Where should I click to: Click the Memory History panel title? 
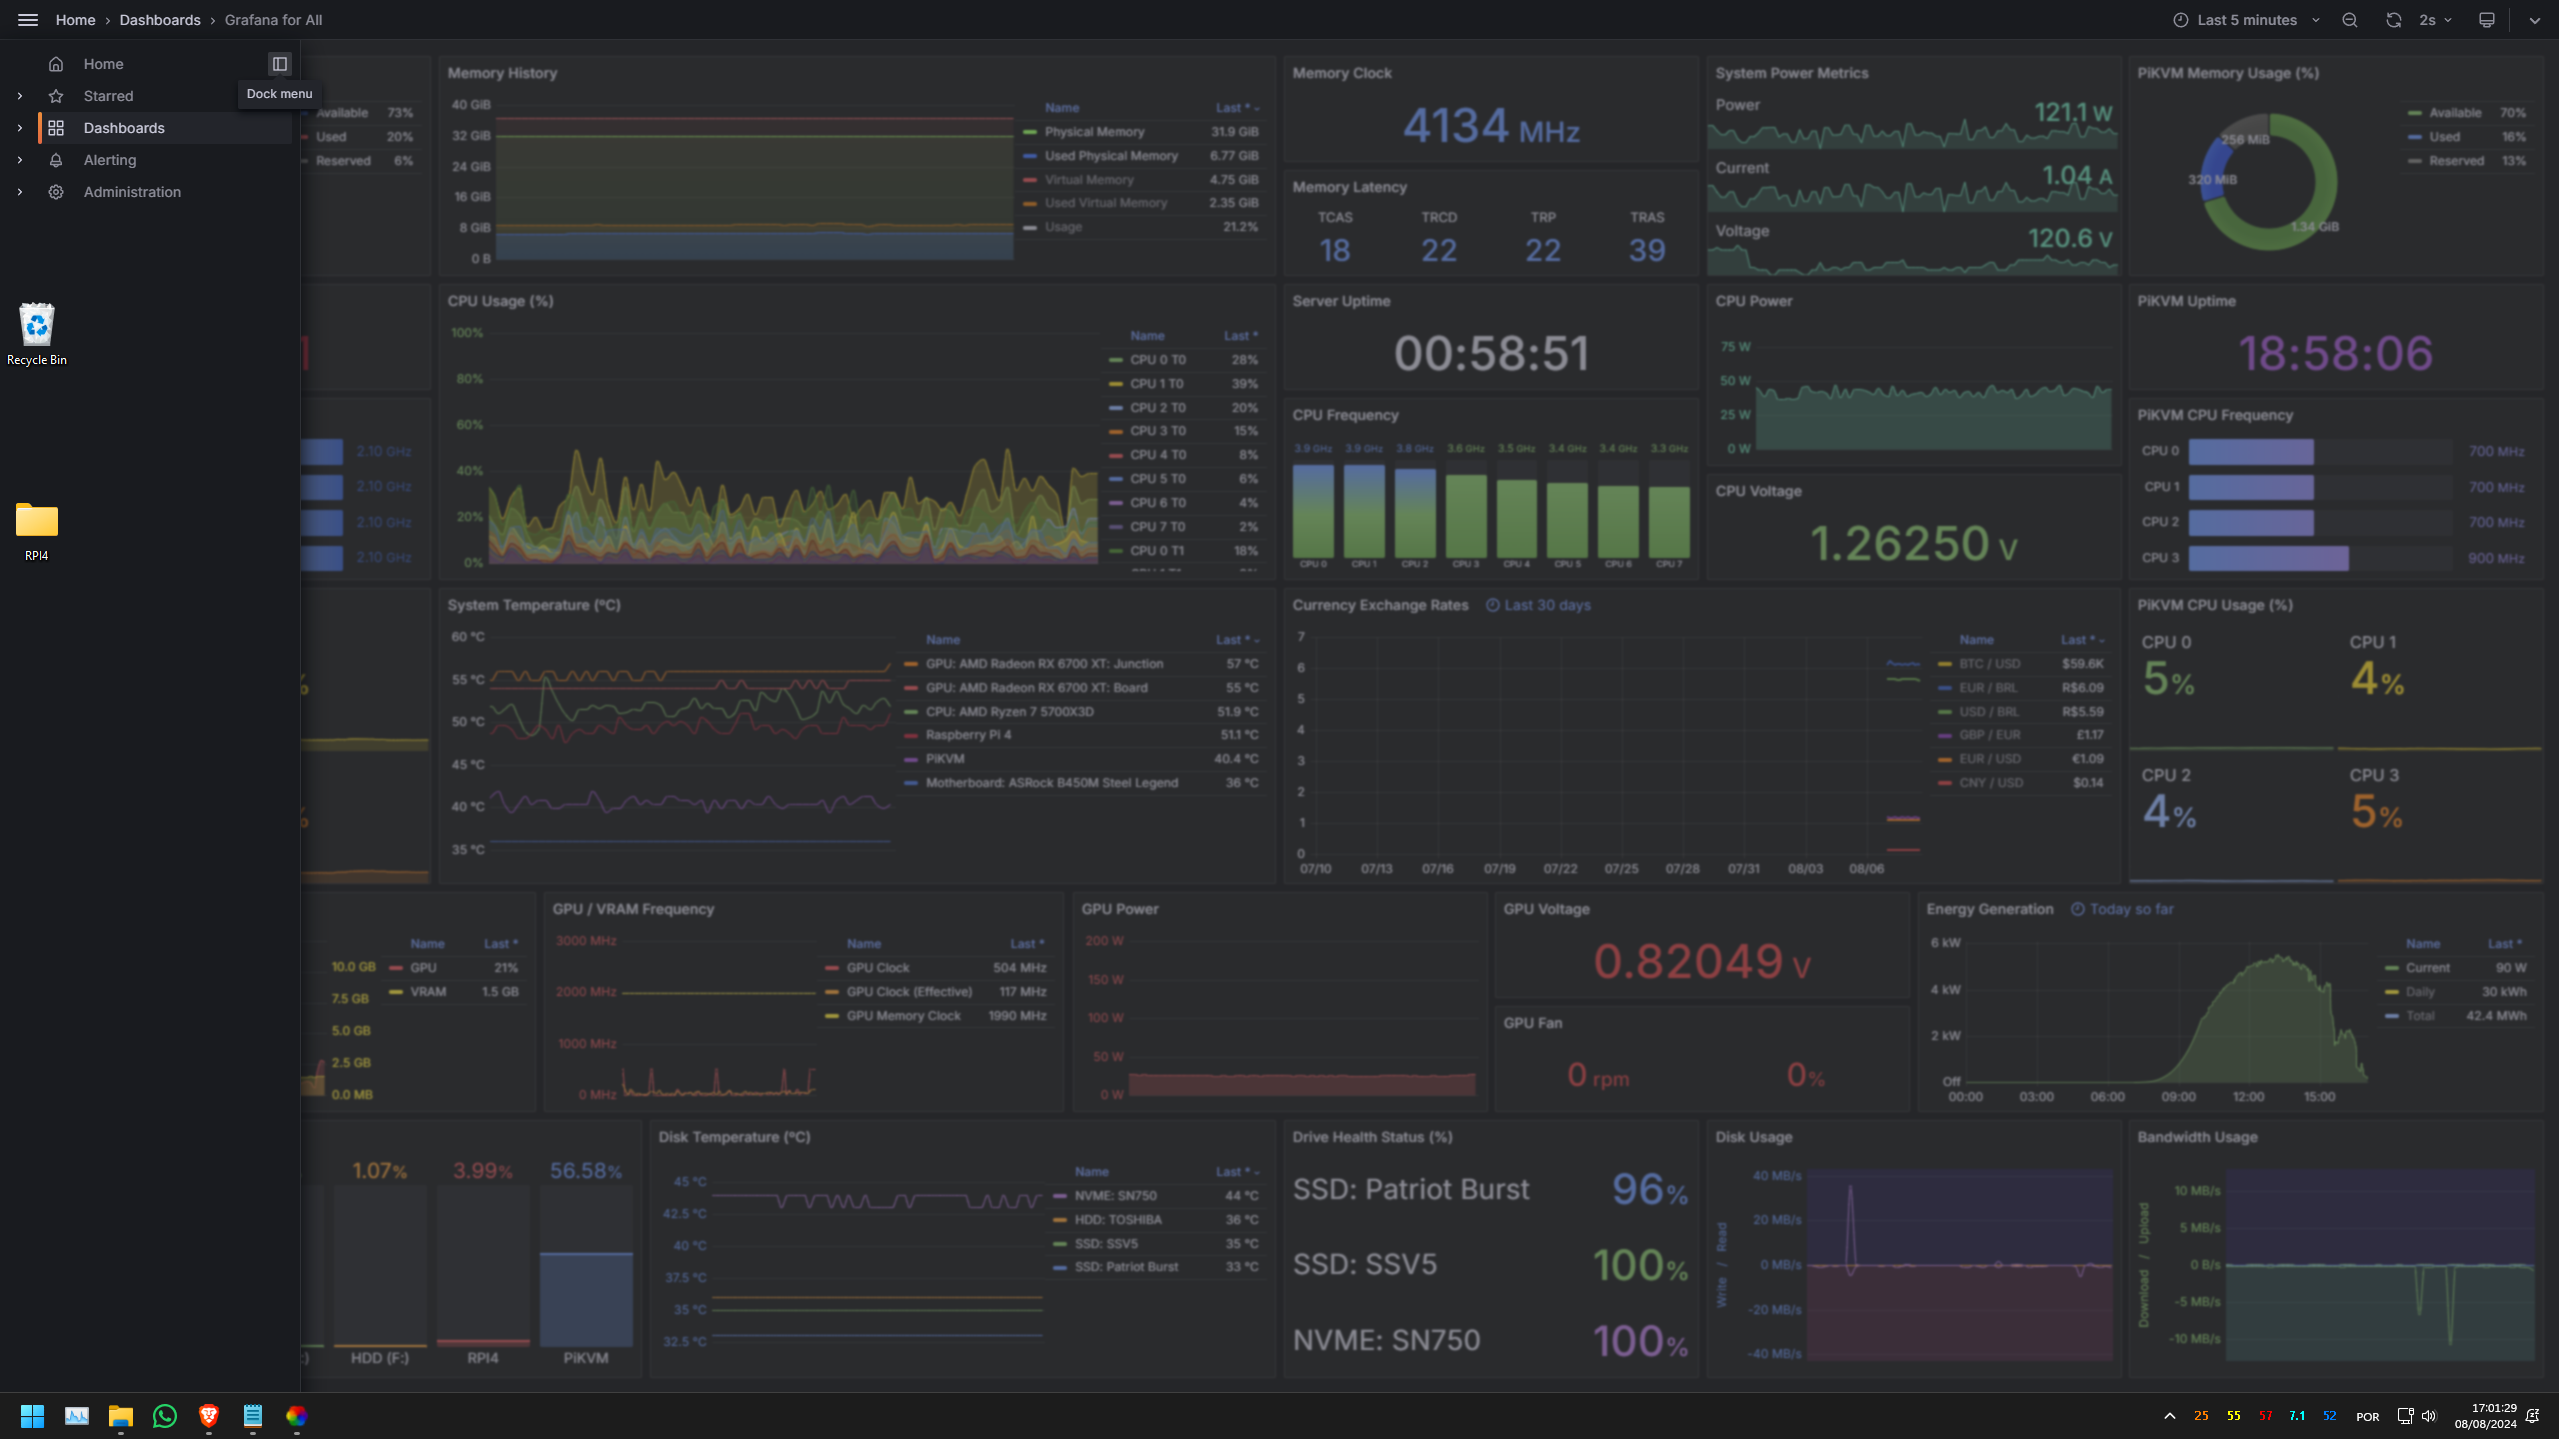click(x=502, y=73)
